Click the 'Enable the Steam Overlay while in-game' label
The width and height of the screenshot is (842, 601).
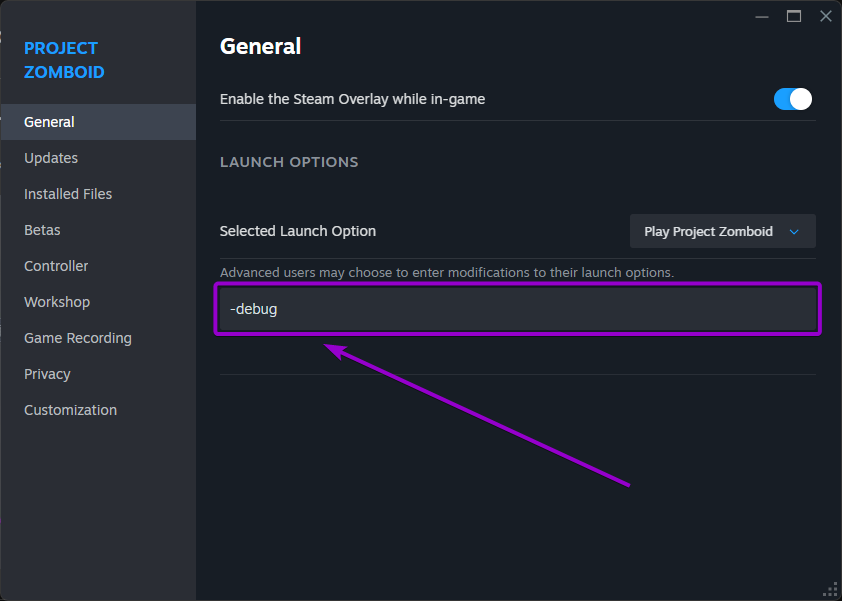(x=352, y=99)
